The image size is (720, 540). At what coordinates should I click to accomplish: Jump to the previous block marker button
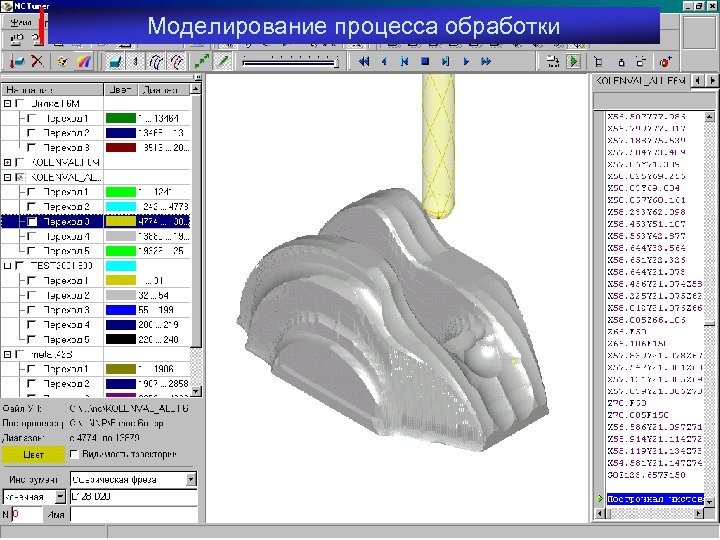[x=405, y=61]
